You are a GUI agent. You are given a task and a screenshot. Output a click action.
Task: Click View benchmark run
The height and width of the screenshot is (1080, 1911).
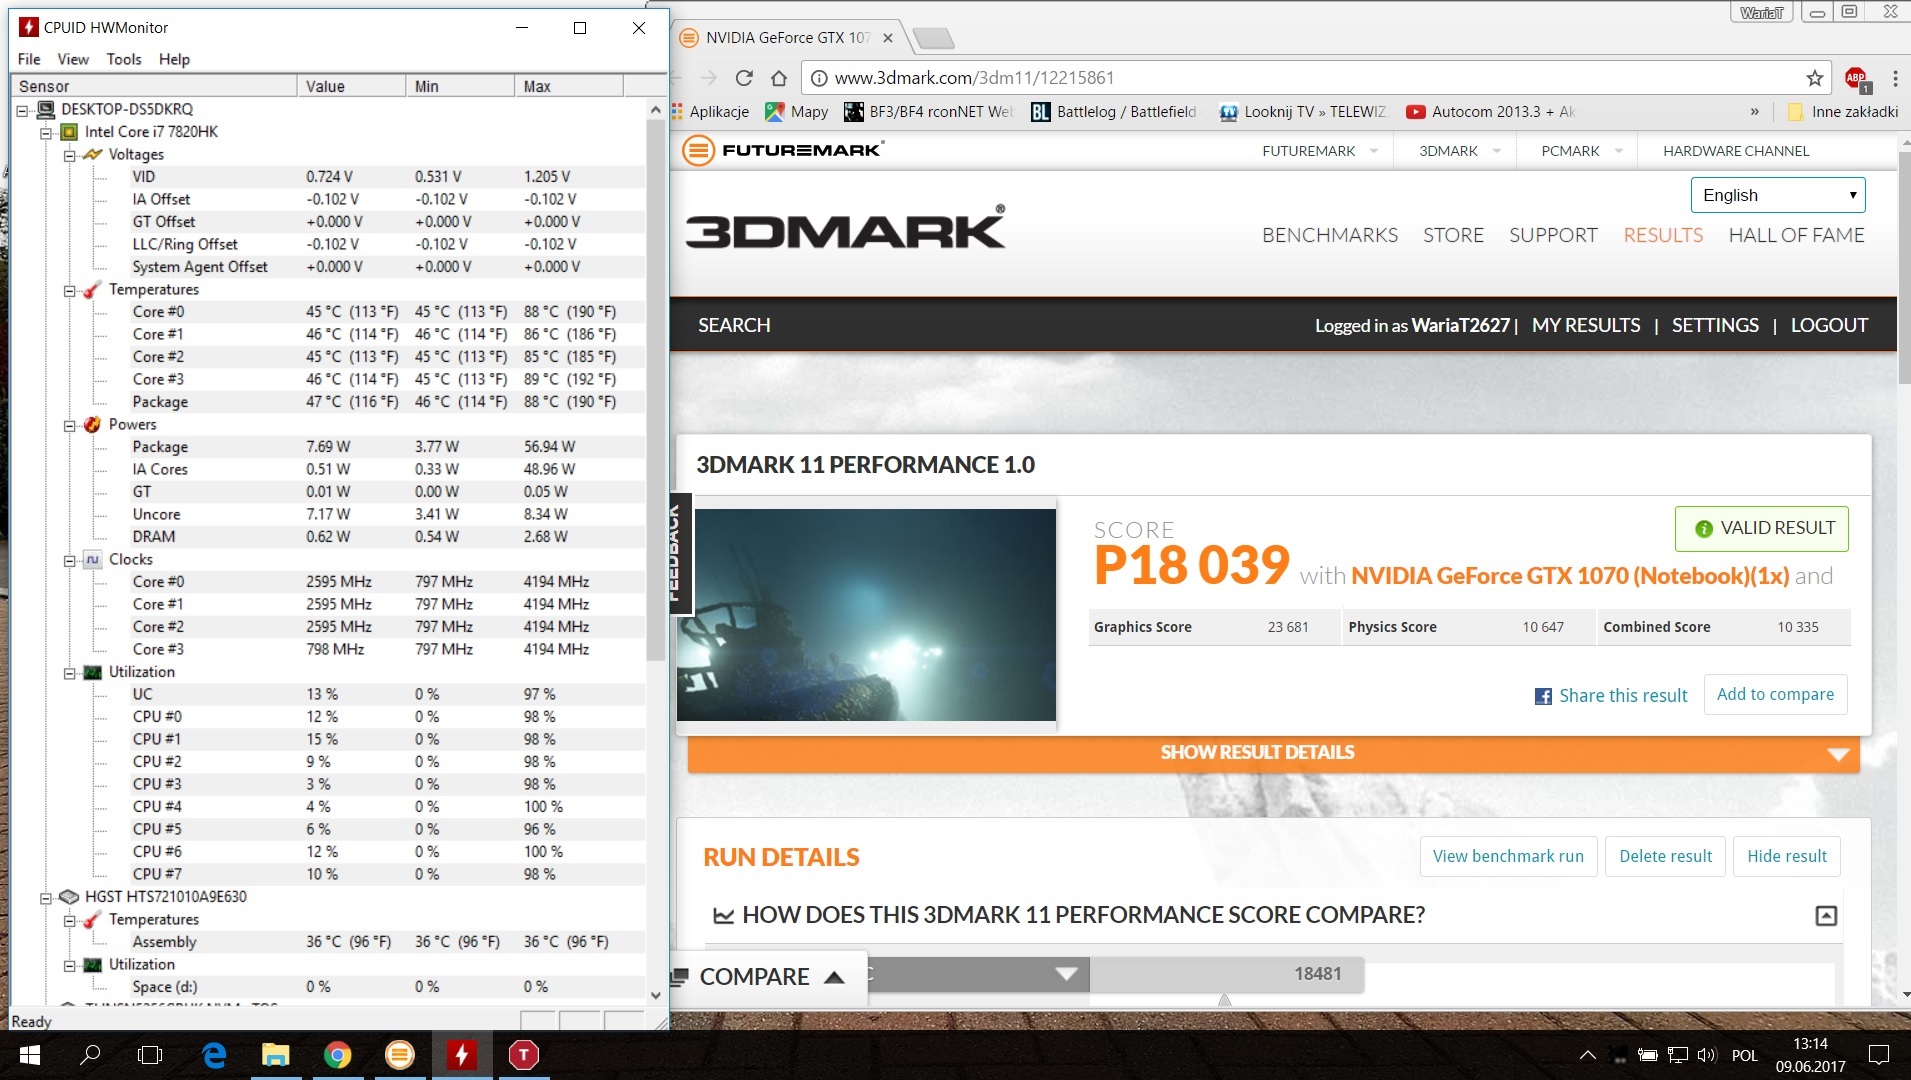(1508, 856)
